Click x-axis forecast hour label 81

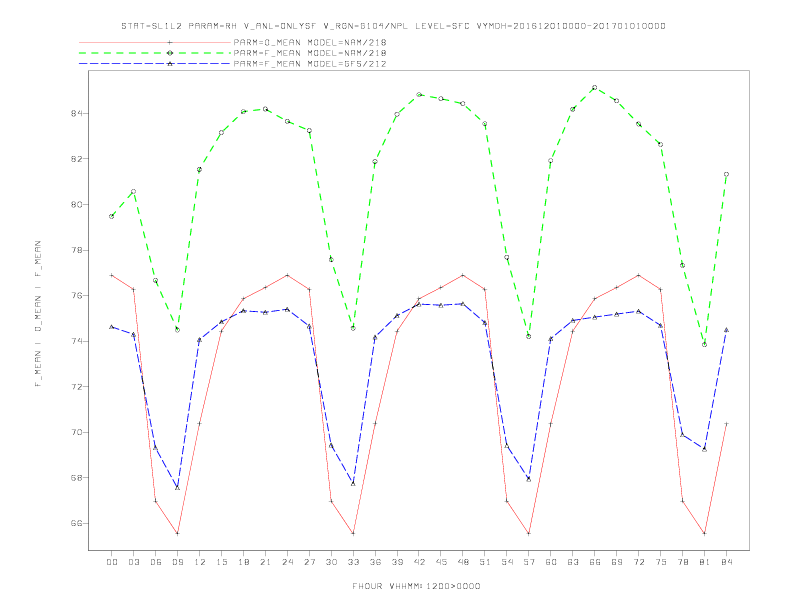(705, 562)
